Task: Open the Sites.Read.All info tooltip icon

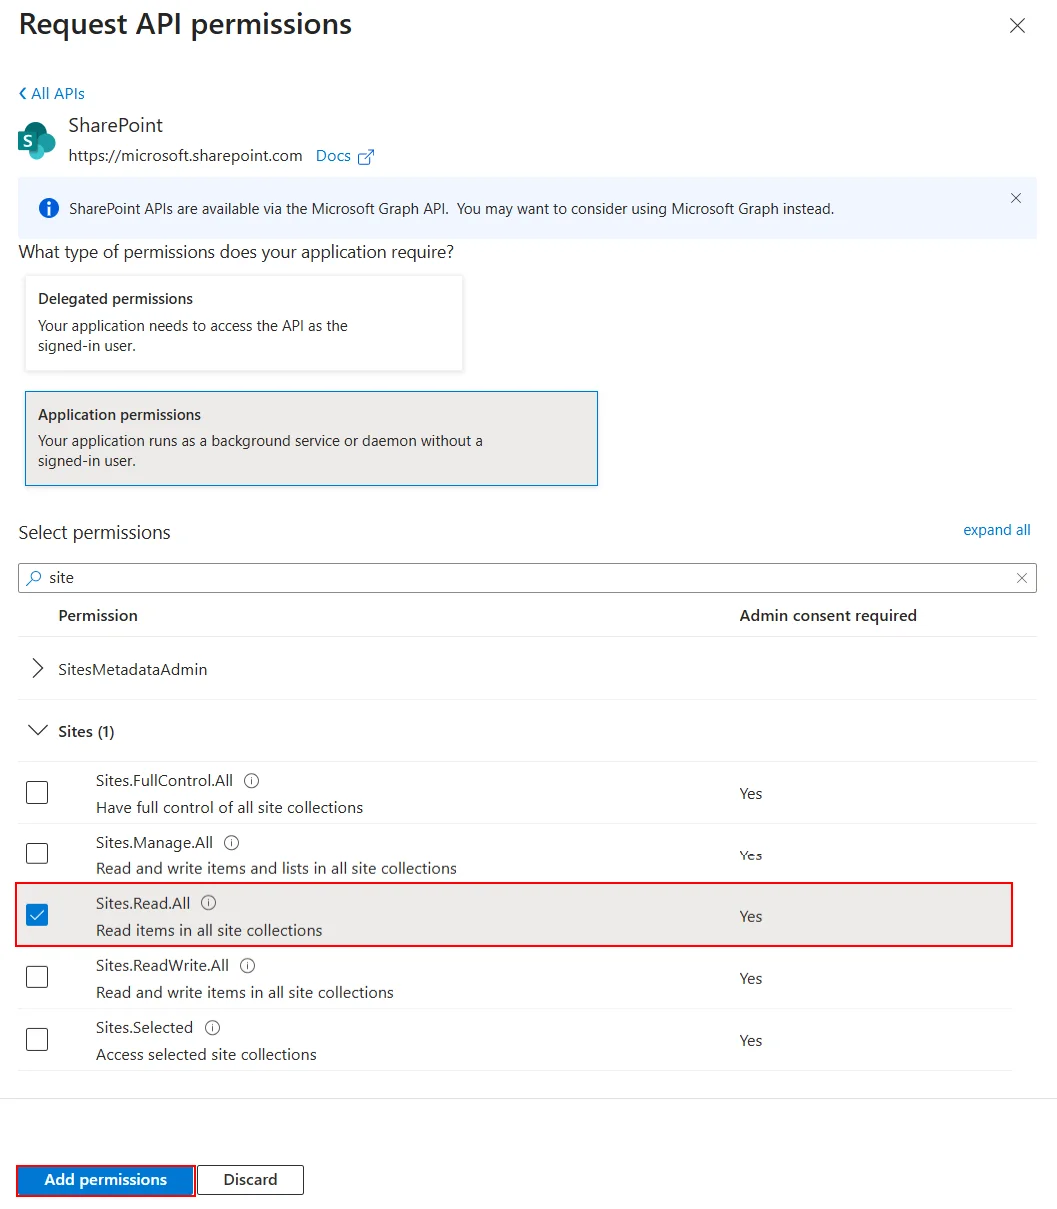Action: click(208, 902)
